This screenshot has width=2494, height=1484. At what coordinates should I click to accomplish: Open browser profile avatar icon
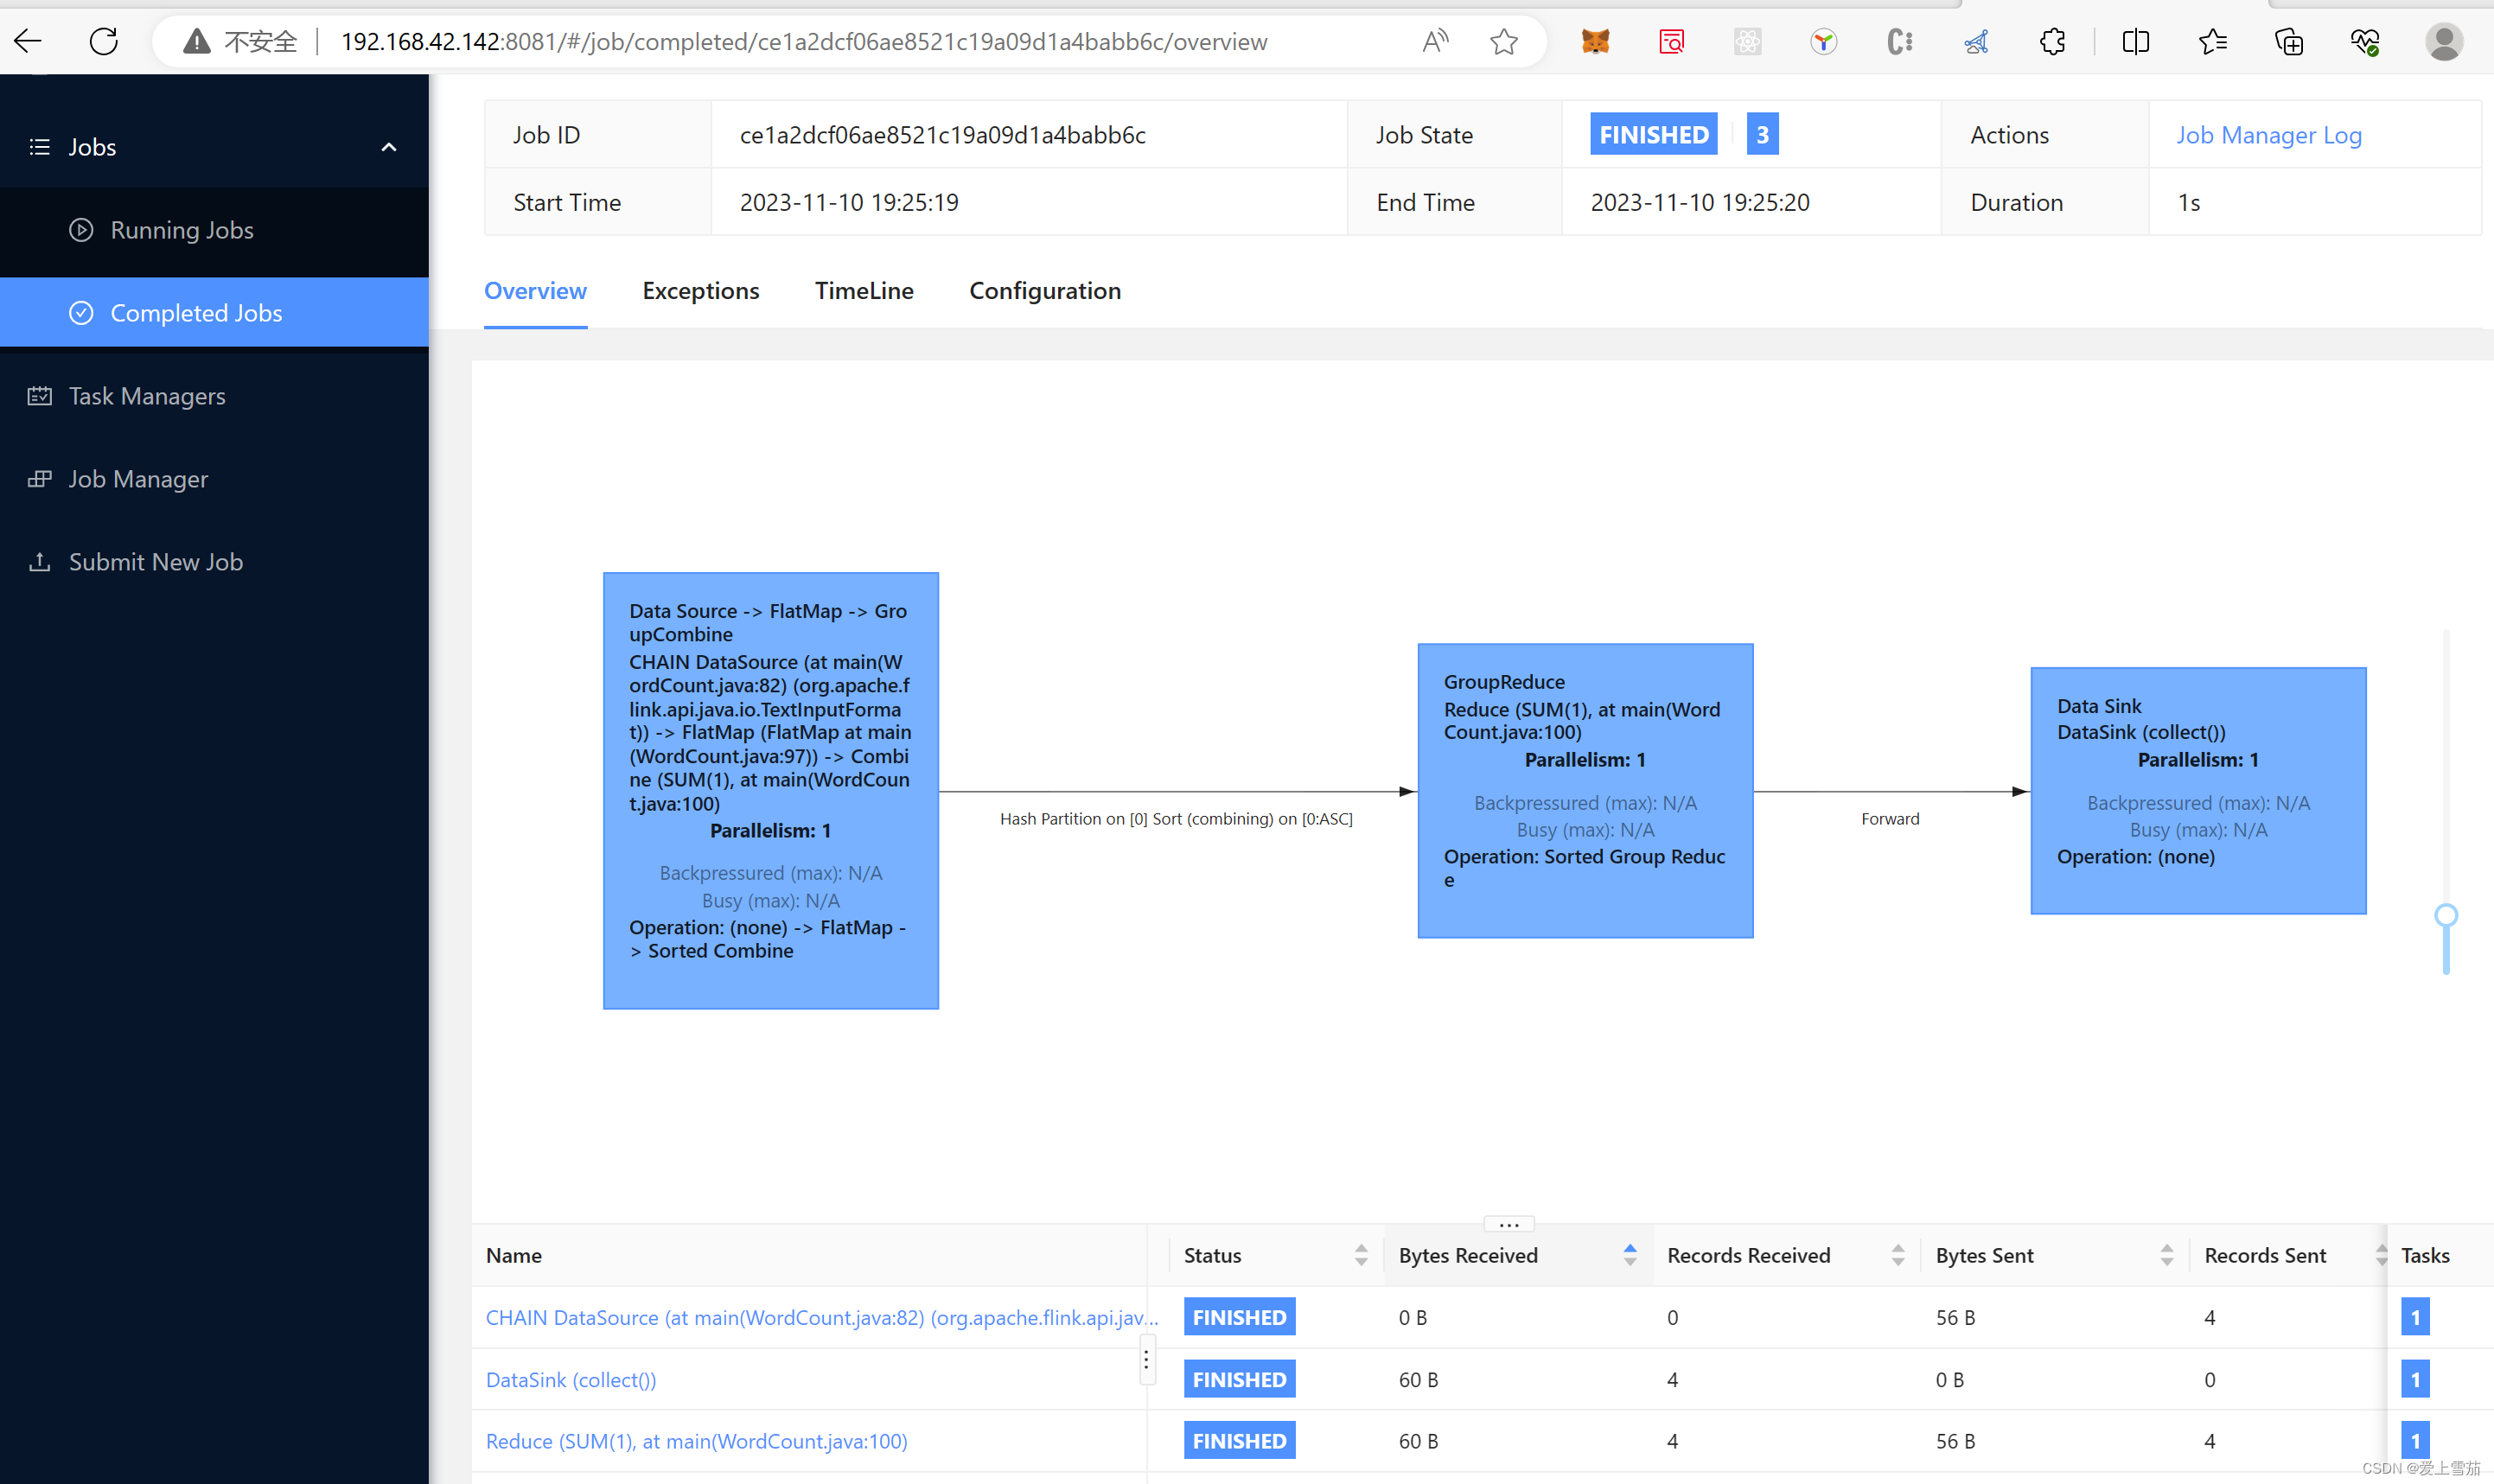tap(2443, 41)
